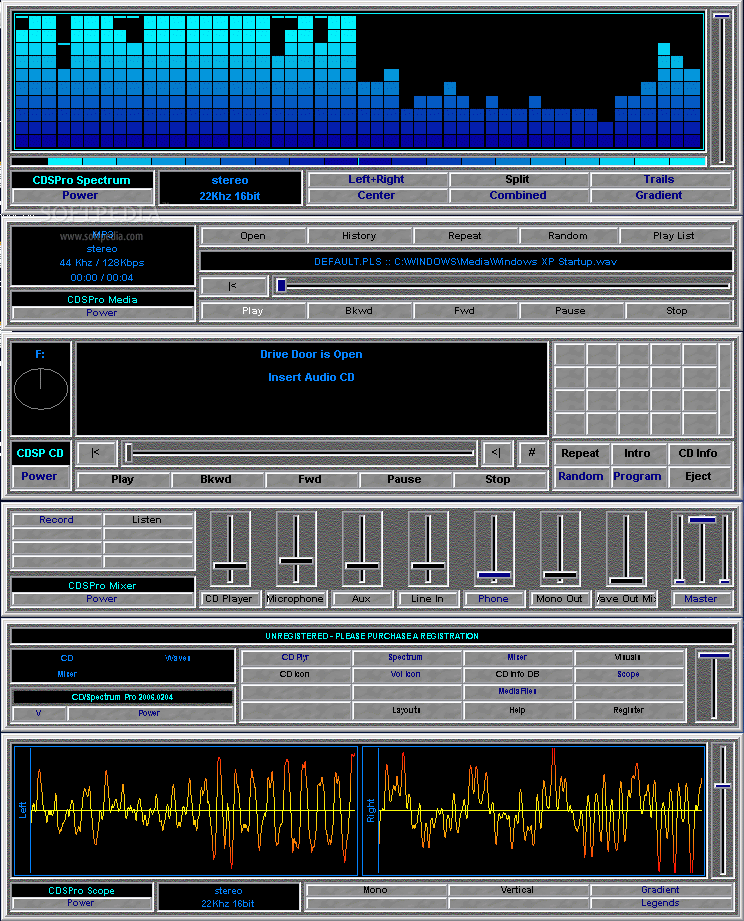Open a file with the Media Open button

[253, 236]
